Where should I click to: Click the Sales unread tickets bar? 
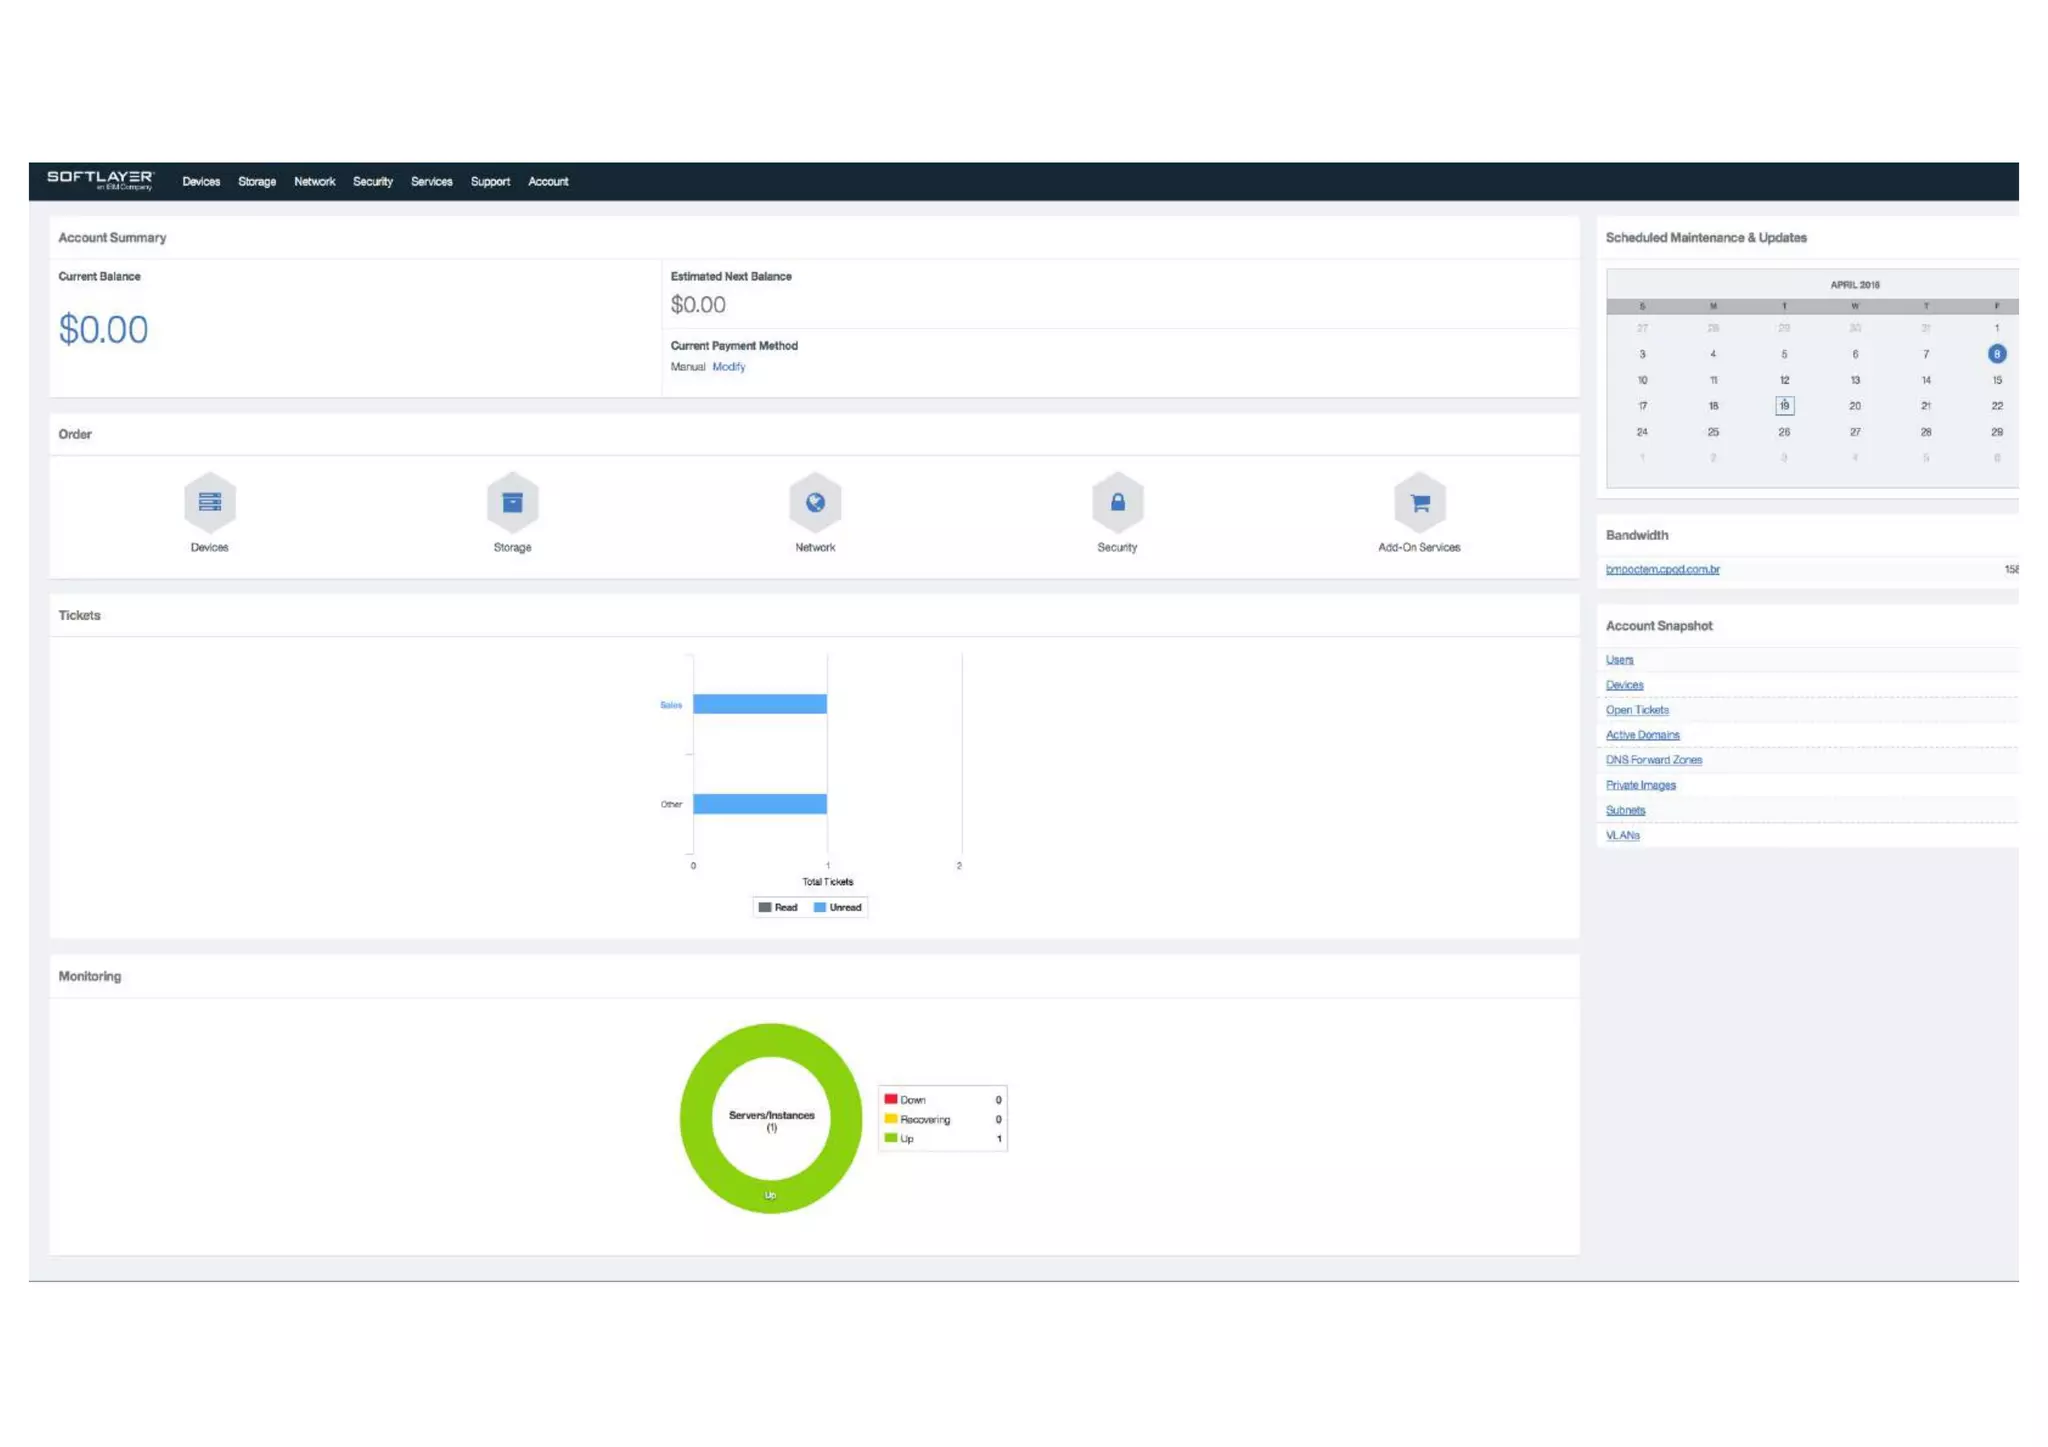coord(759,704)
